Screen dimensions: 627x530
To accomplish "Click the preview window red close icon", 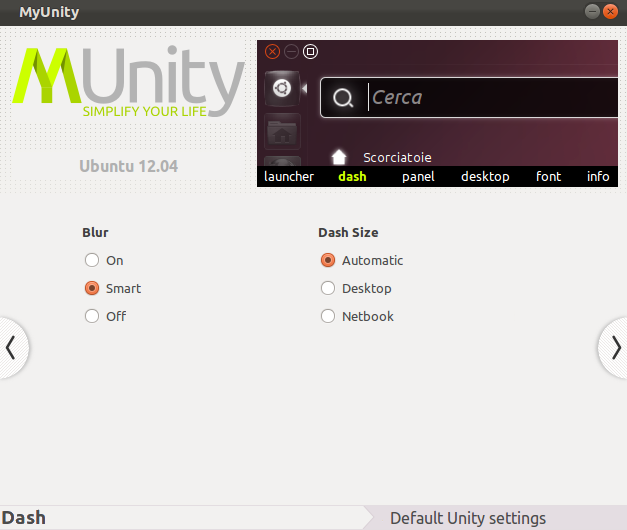I will (272, 52).
